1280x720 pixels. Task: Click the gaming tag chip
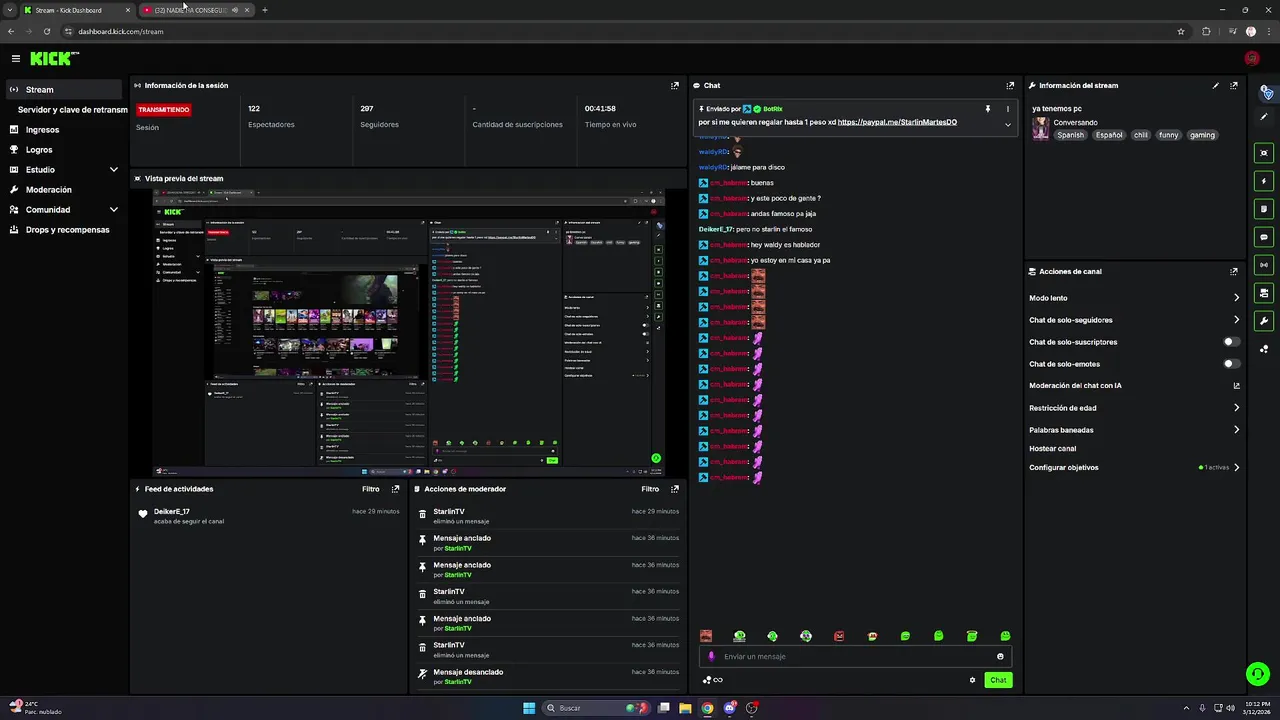[x=1202, y=135]
